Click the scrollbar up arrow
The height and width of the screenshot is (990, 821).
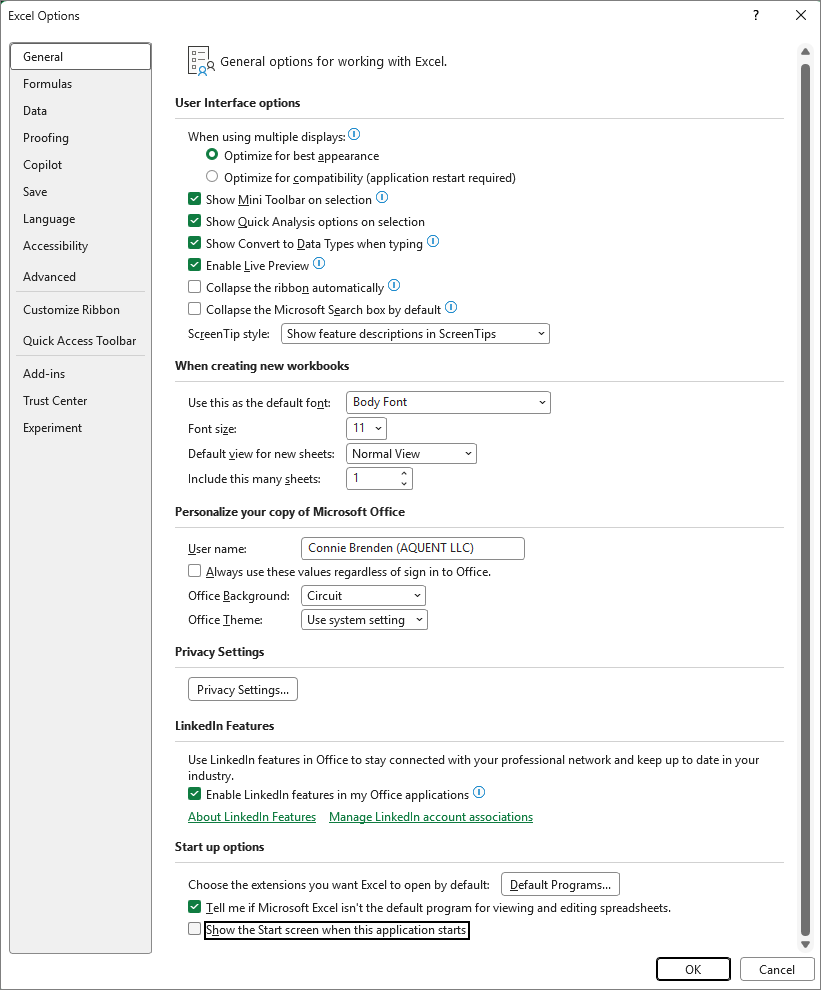click(805, 51)
